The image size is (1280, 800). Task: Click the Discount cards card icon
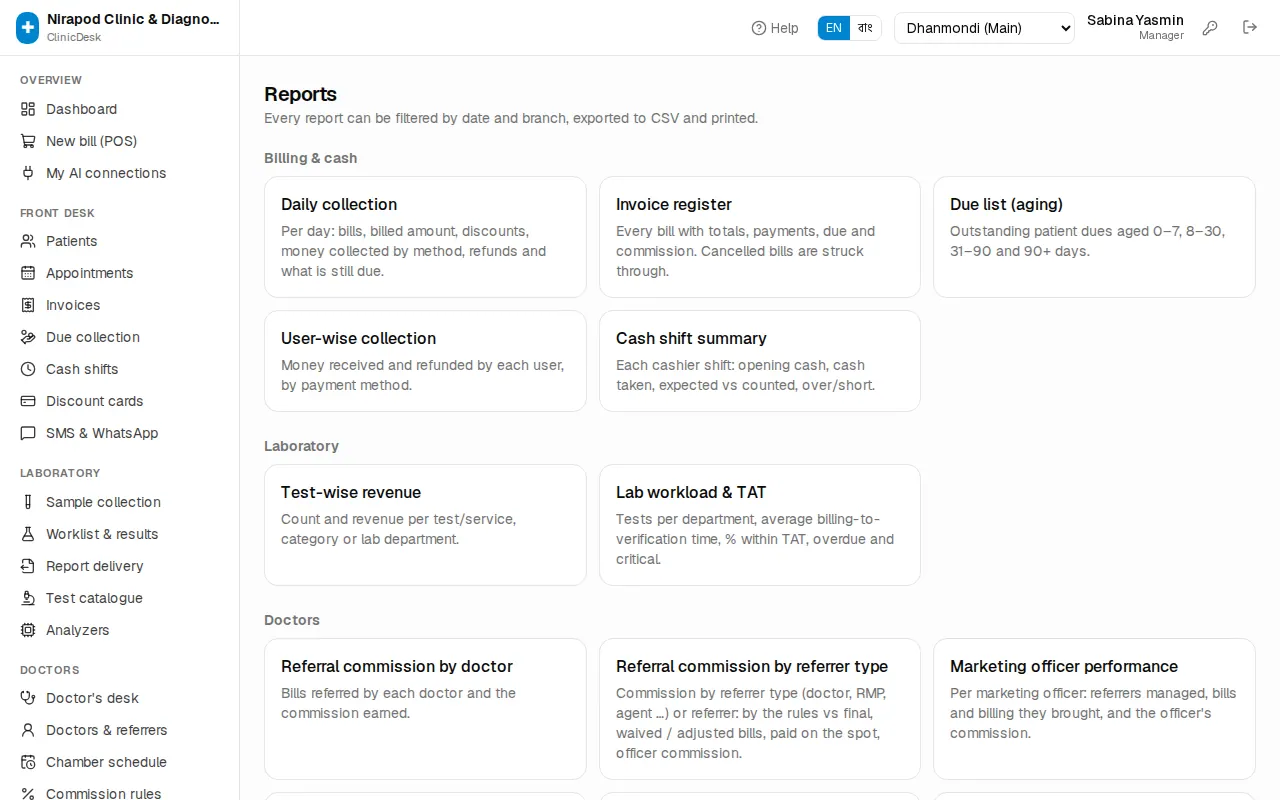tap(28, 401)
